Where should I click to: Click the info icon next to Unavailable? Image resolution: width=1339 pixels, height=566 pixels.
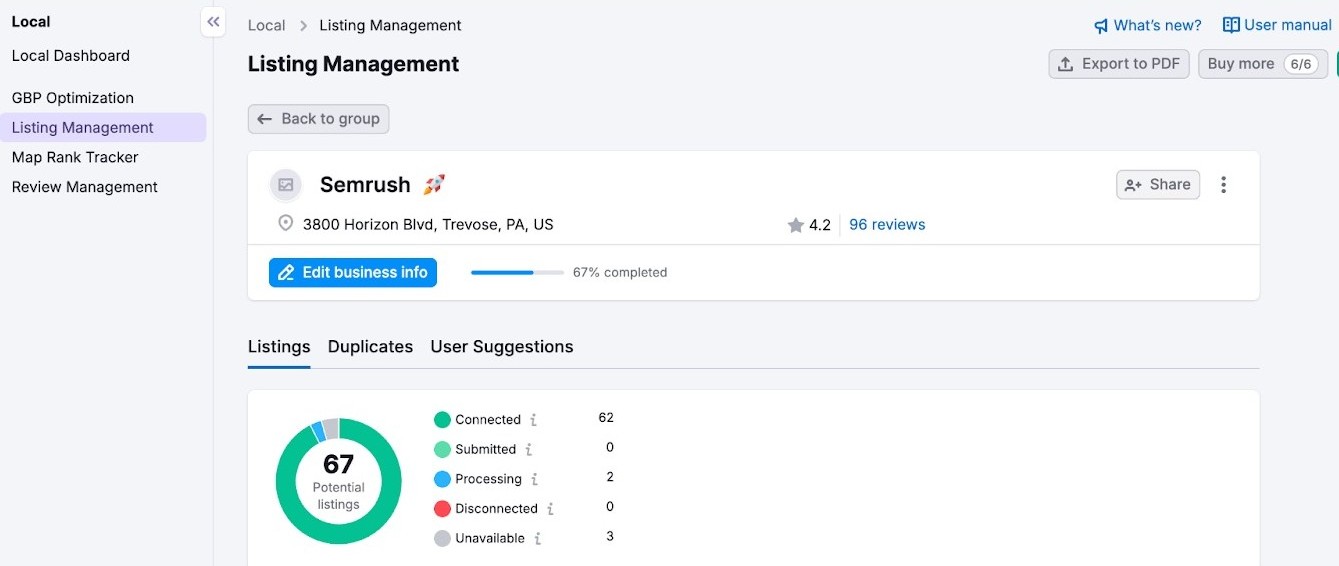pyautogui.click(x=538, y=538)
